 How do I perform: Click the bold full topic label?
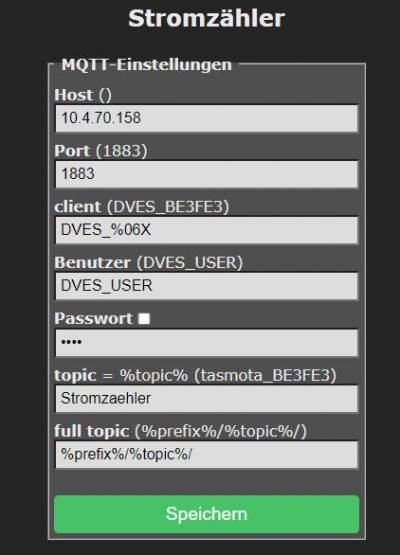91,431
